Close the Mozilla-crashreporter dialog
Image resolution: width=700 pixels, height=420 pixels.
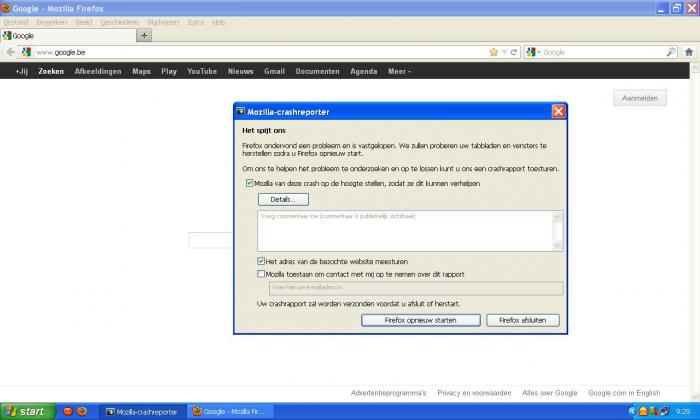(x=558, y=111)
